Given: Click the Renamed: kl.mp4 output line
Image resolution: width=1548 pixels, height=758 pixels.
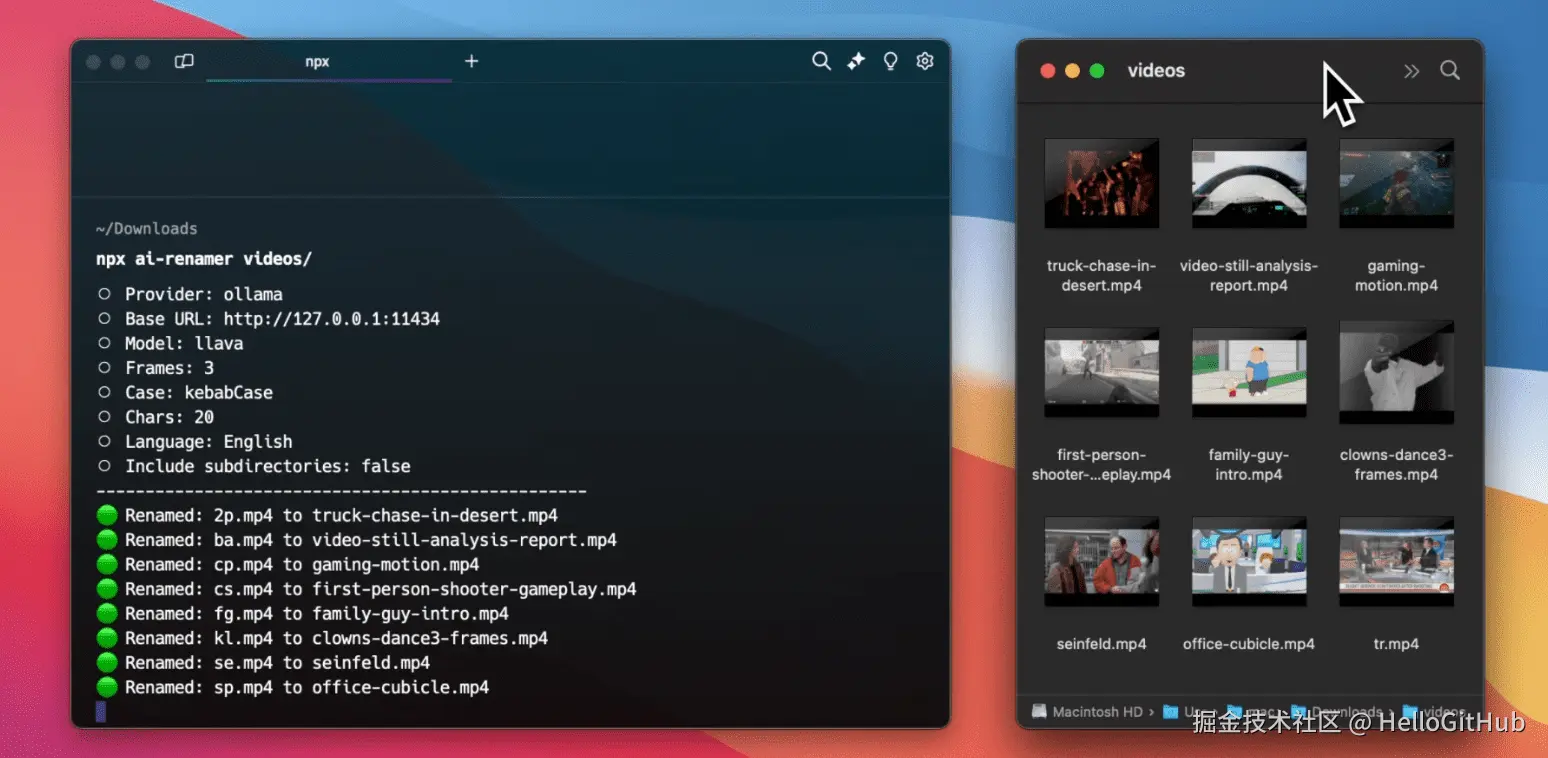Looking at the screenshot, I should tap(322, 638).
